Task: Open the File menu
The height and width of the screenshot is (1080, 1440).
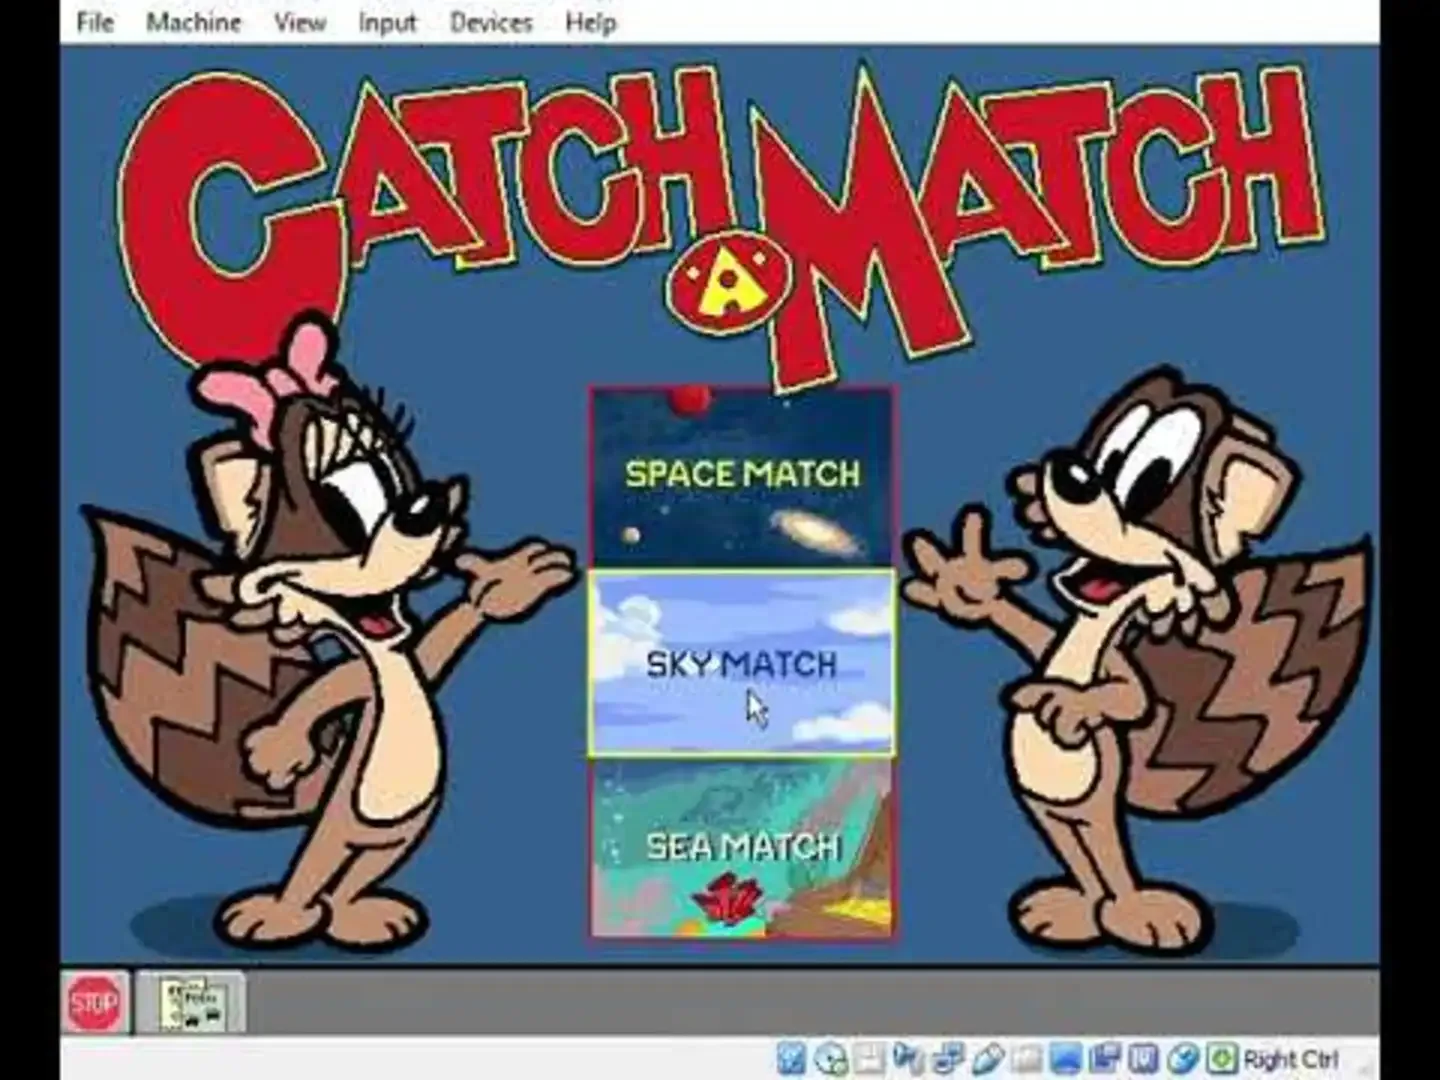Action: point(96,22)
